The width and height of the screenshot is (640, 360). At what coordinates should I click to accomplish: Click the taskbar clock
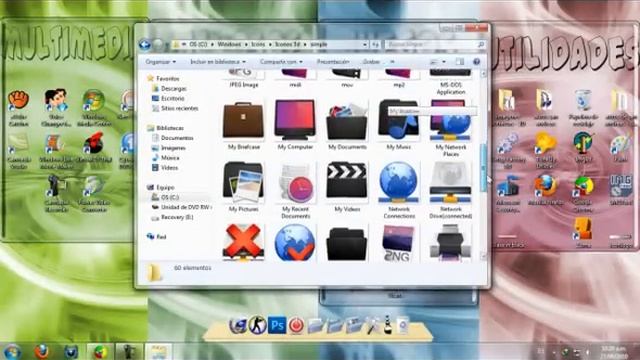(x=614, y=352)
